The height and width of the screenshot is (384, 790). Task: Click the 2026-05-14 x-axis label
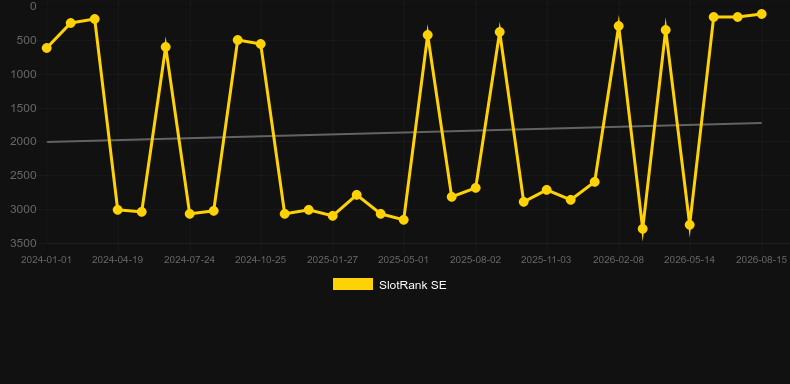click(x=690, y=260)
